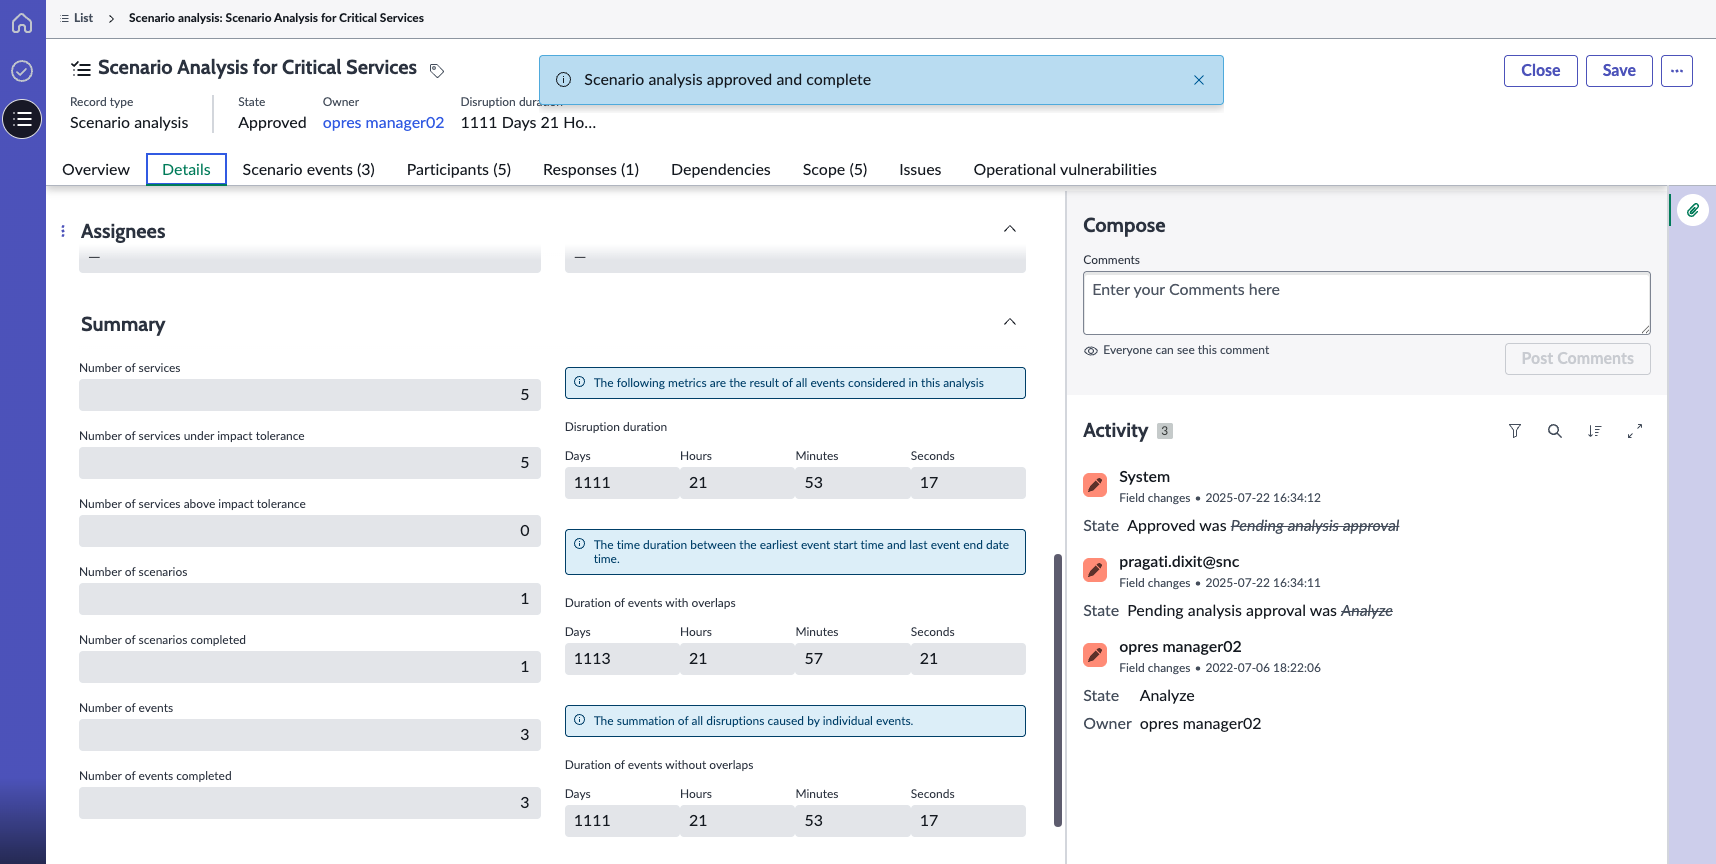Select the Details tab
The height and width of the screenshot is (864, 1716).
pyautogui.click(x=186, y=169)
